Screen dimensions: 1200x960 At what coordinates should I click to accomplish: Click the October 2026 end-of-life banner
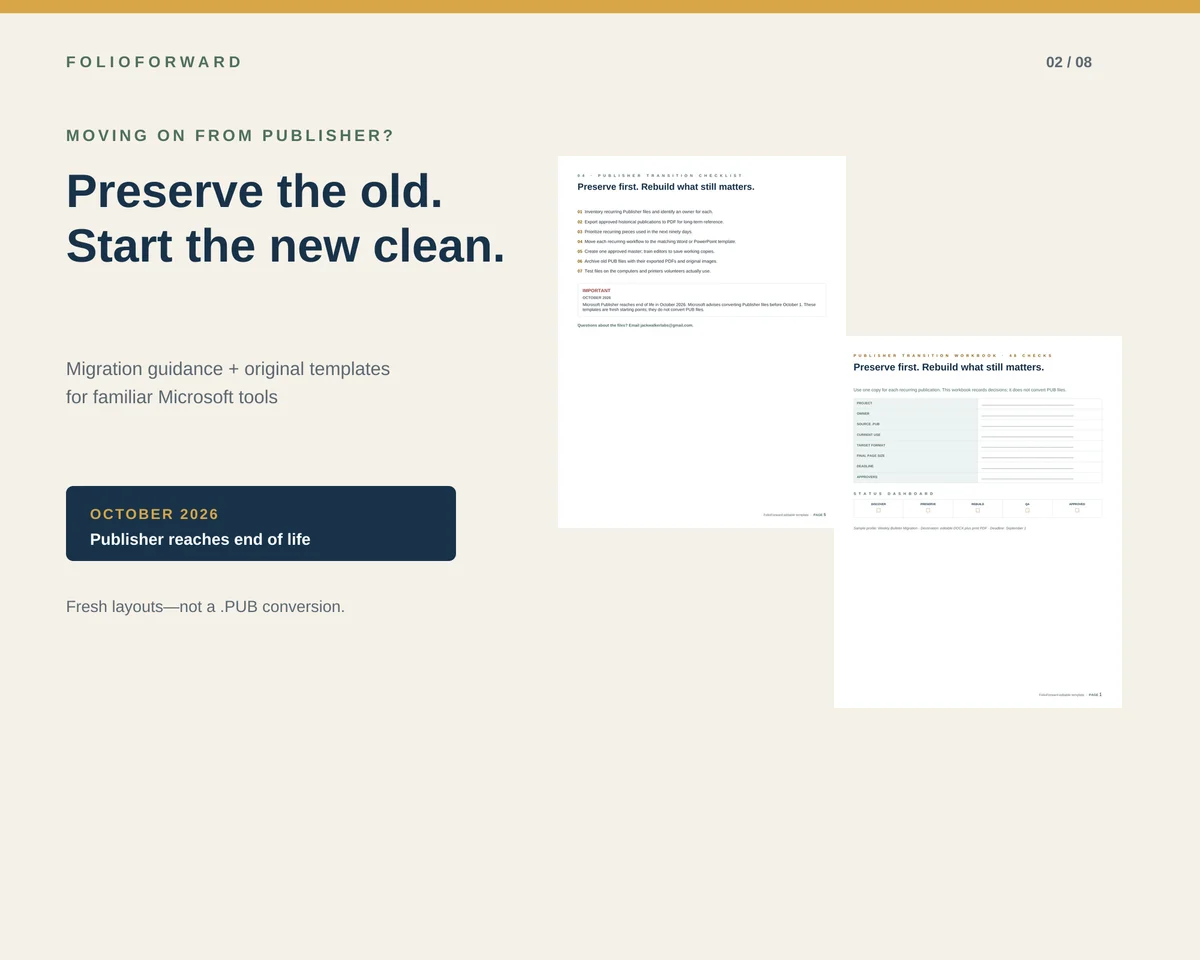[261, 523]
